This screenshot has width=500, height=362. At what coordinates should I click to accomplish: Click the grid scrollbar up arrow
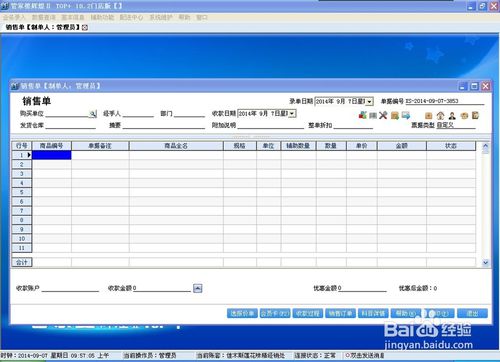tap(485, 146)
